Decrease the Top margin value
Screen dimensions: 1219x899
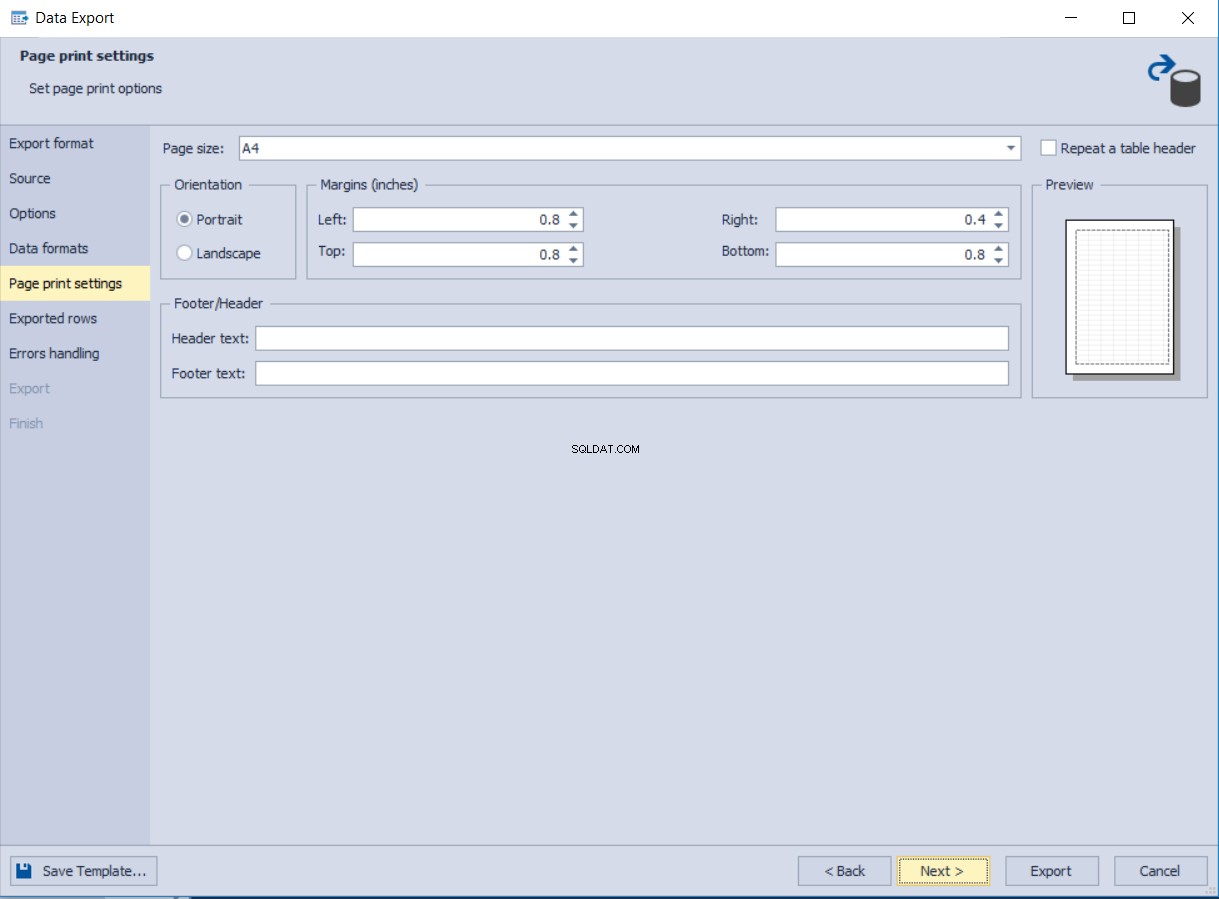pyautogui.click(x=574, y=261)
